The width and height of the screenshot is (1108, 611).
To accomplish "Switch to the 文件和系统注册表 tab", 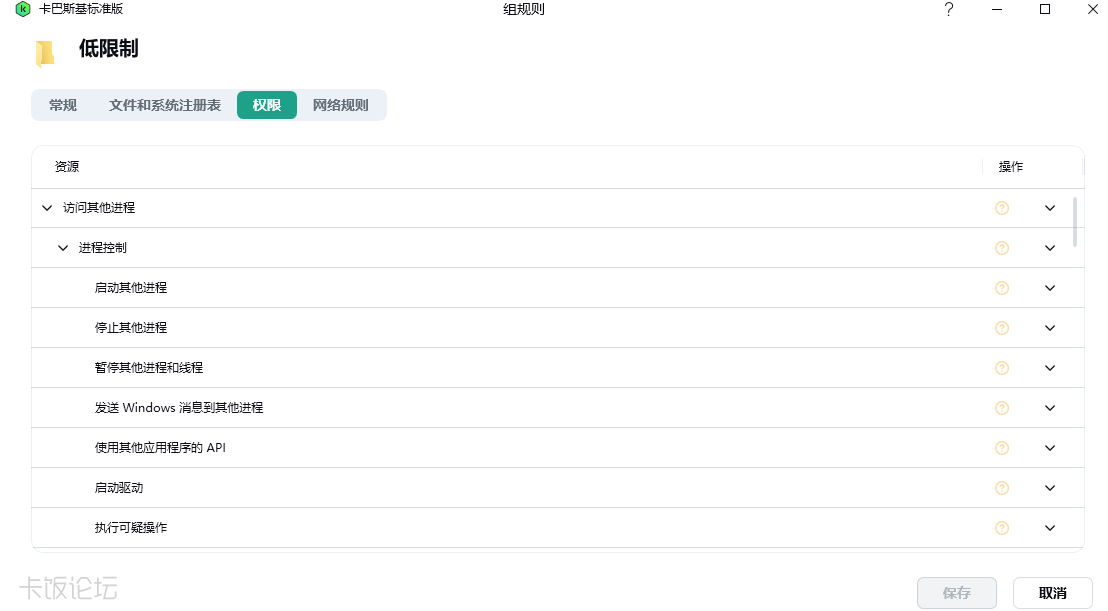I will [165, 105].
